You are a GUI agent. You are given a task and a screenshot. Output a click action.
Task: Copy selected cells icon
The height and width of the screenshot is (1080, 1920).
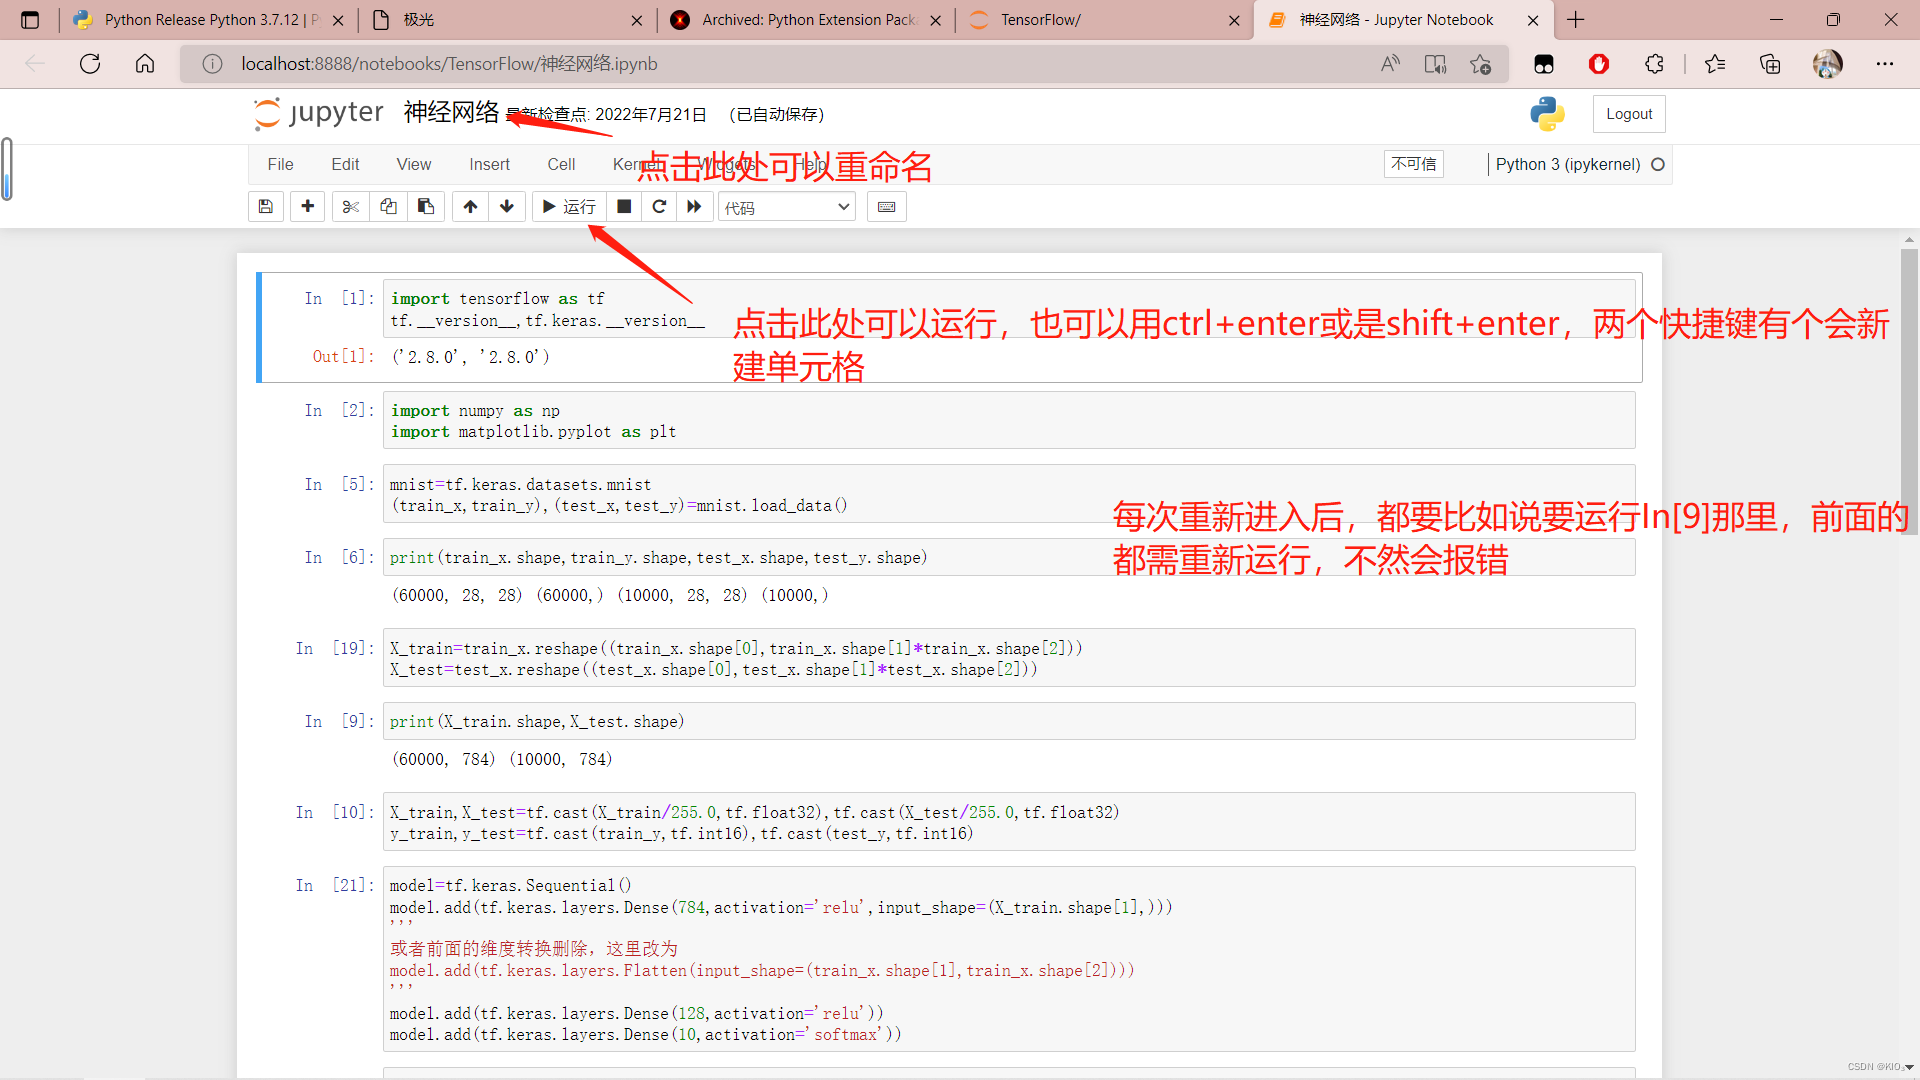(388, 207)
